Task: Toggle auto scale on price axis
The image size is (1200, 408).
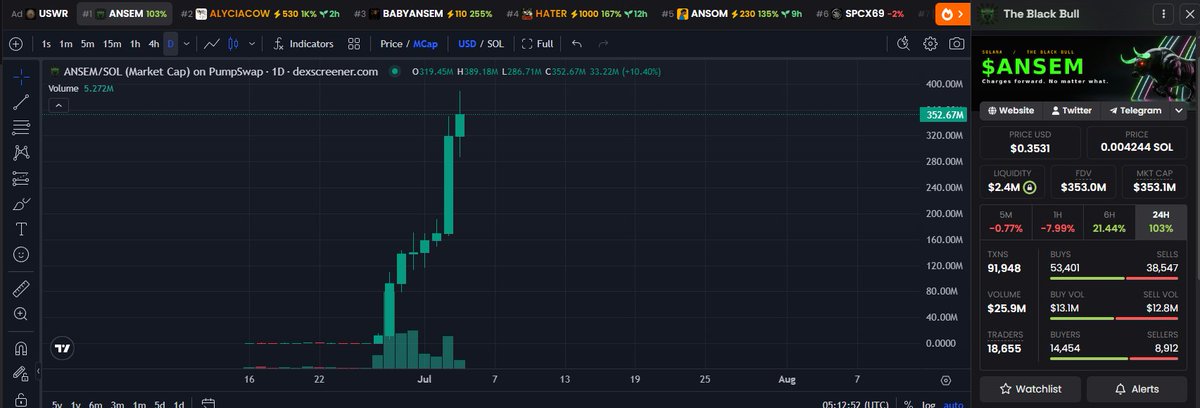Action: pos(954,404)
